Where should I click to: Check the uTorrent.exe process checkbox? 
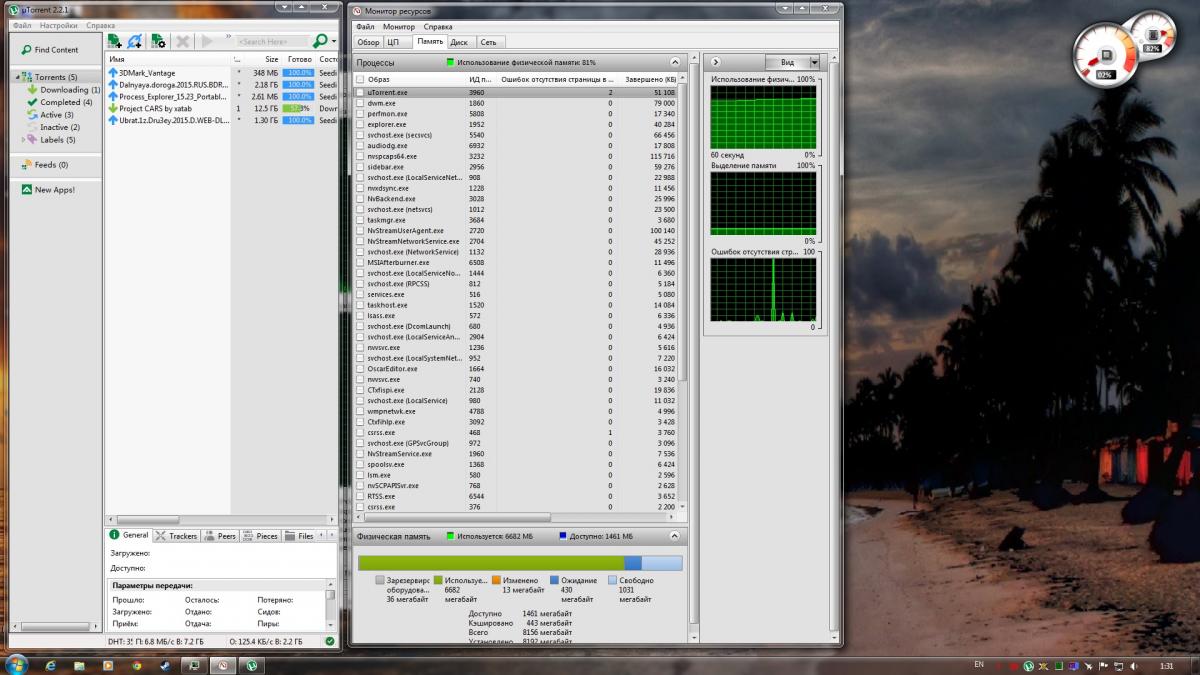(360, 92)
